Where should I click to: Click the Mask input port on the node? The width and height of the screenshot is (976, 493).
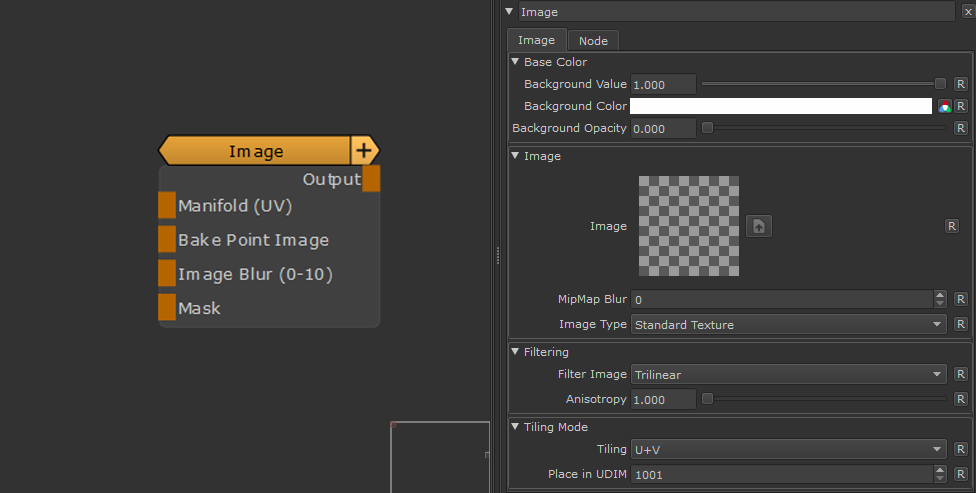click(x=167, y=308)
